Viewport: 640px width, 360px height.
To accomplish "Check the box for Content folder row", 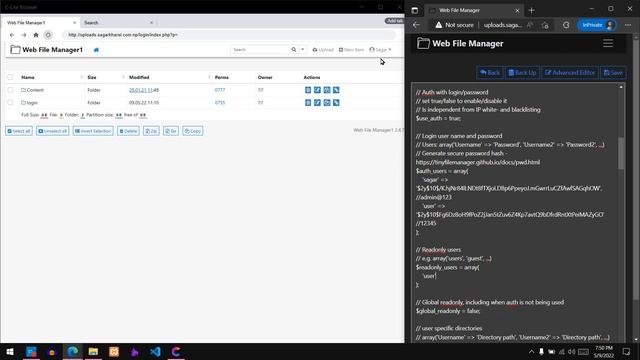I will click(10, 90).
